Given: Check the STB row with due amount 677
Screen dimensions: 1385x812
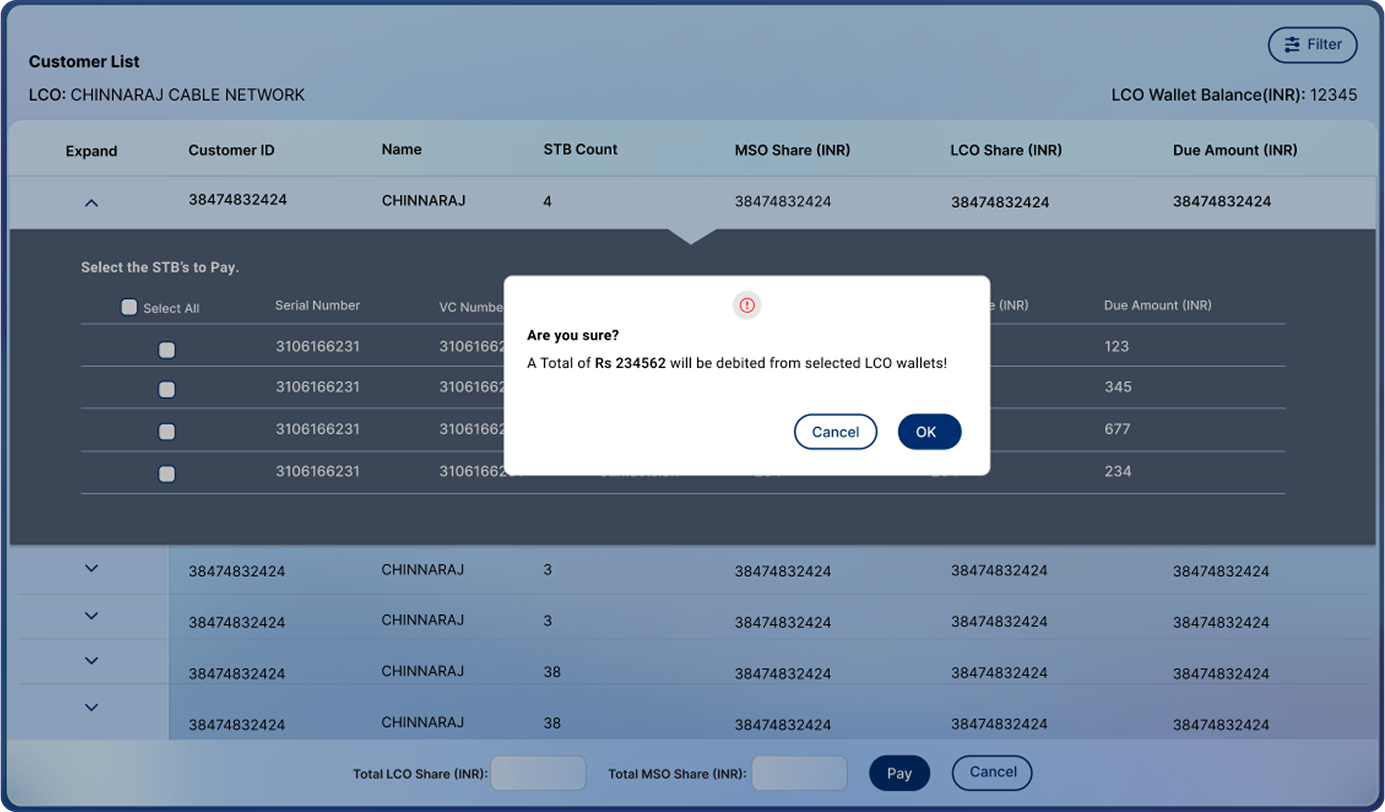Looking at the screenshot, I should click(167, 432).
